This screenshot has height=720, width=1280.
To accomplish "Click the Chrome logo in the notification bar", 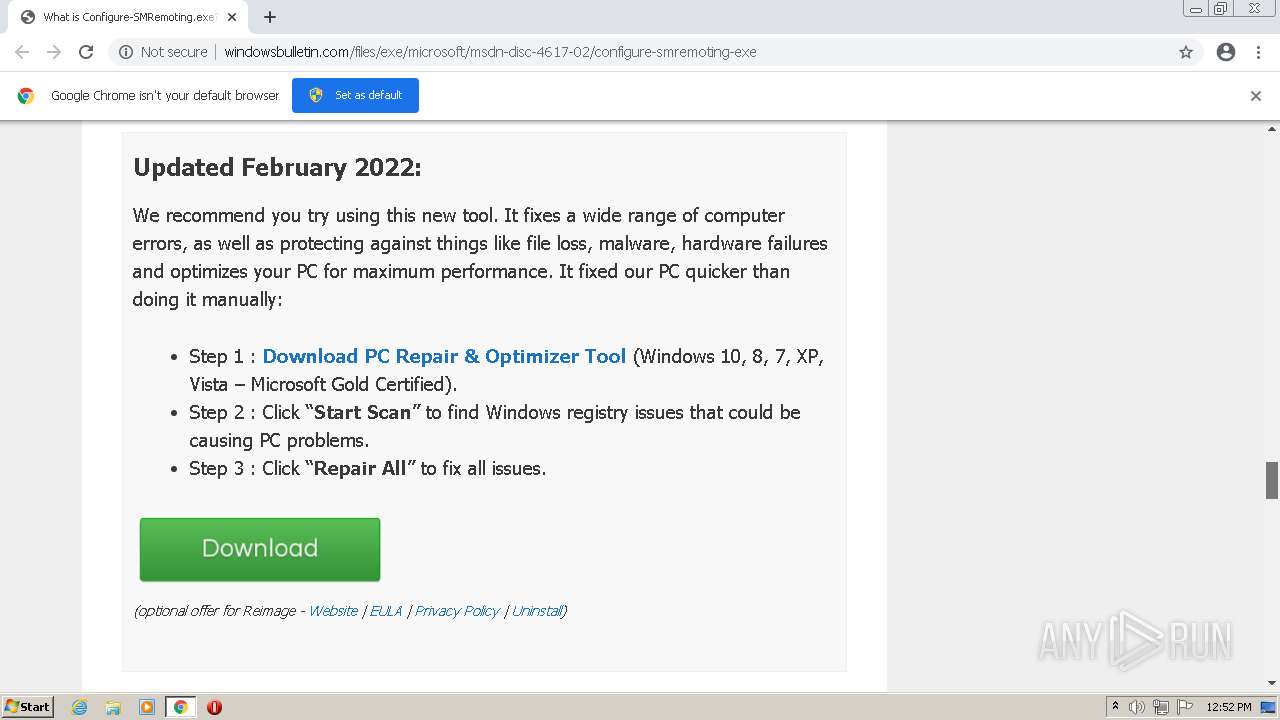I will (26, 96).
